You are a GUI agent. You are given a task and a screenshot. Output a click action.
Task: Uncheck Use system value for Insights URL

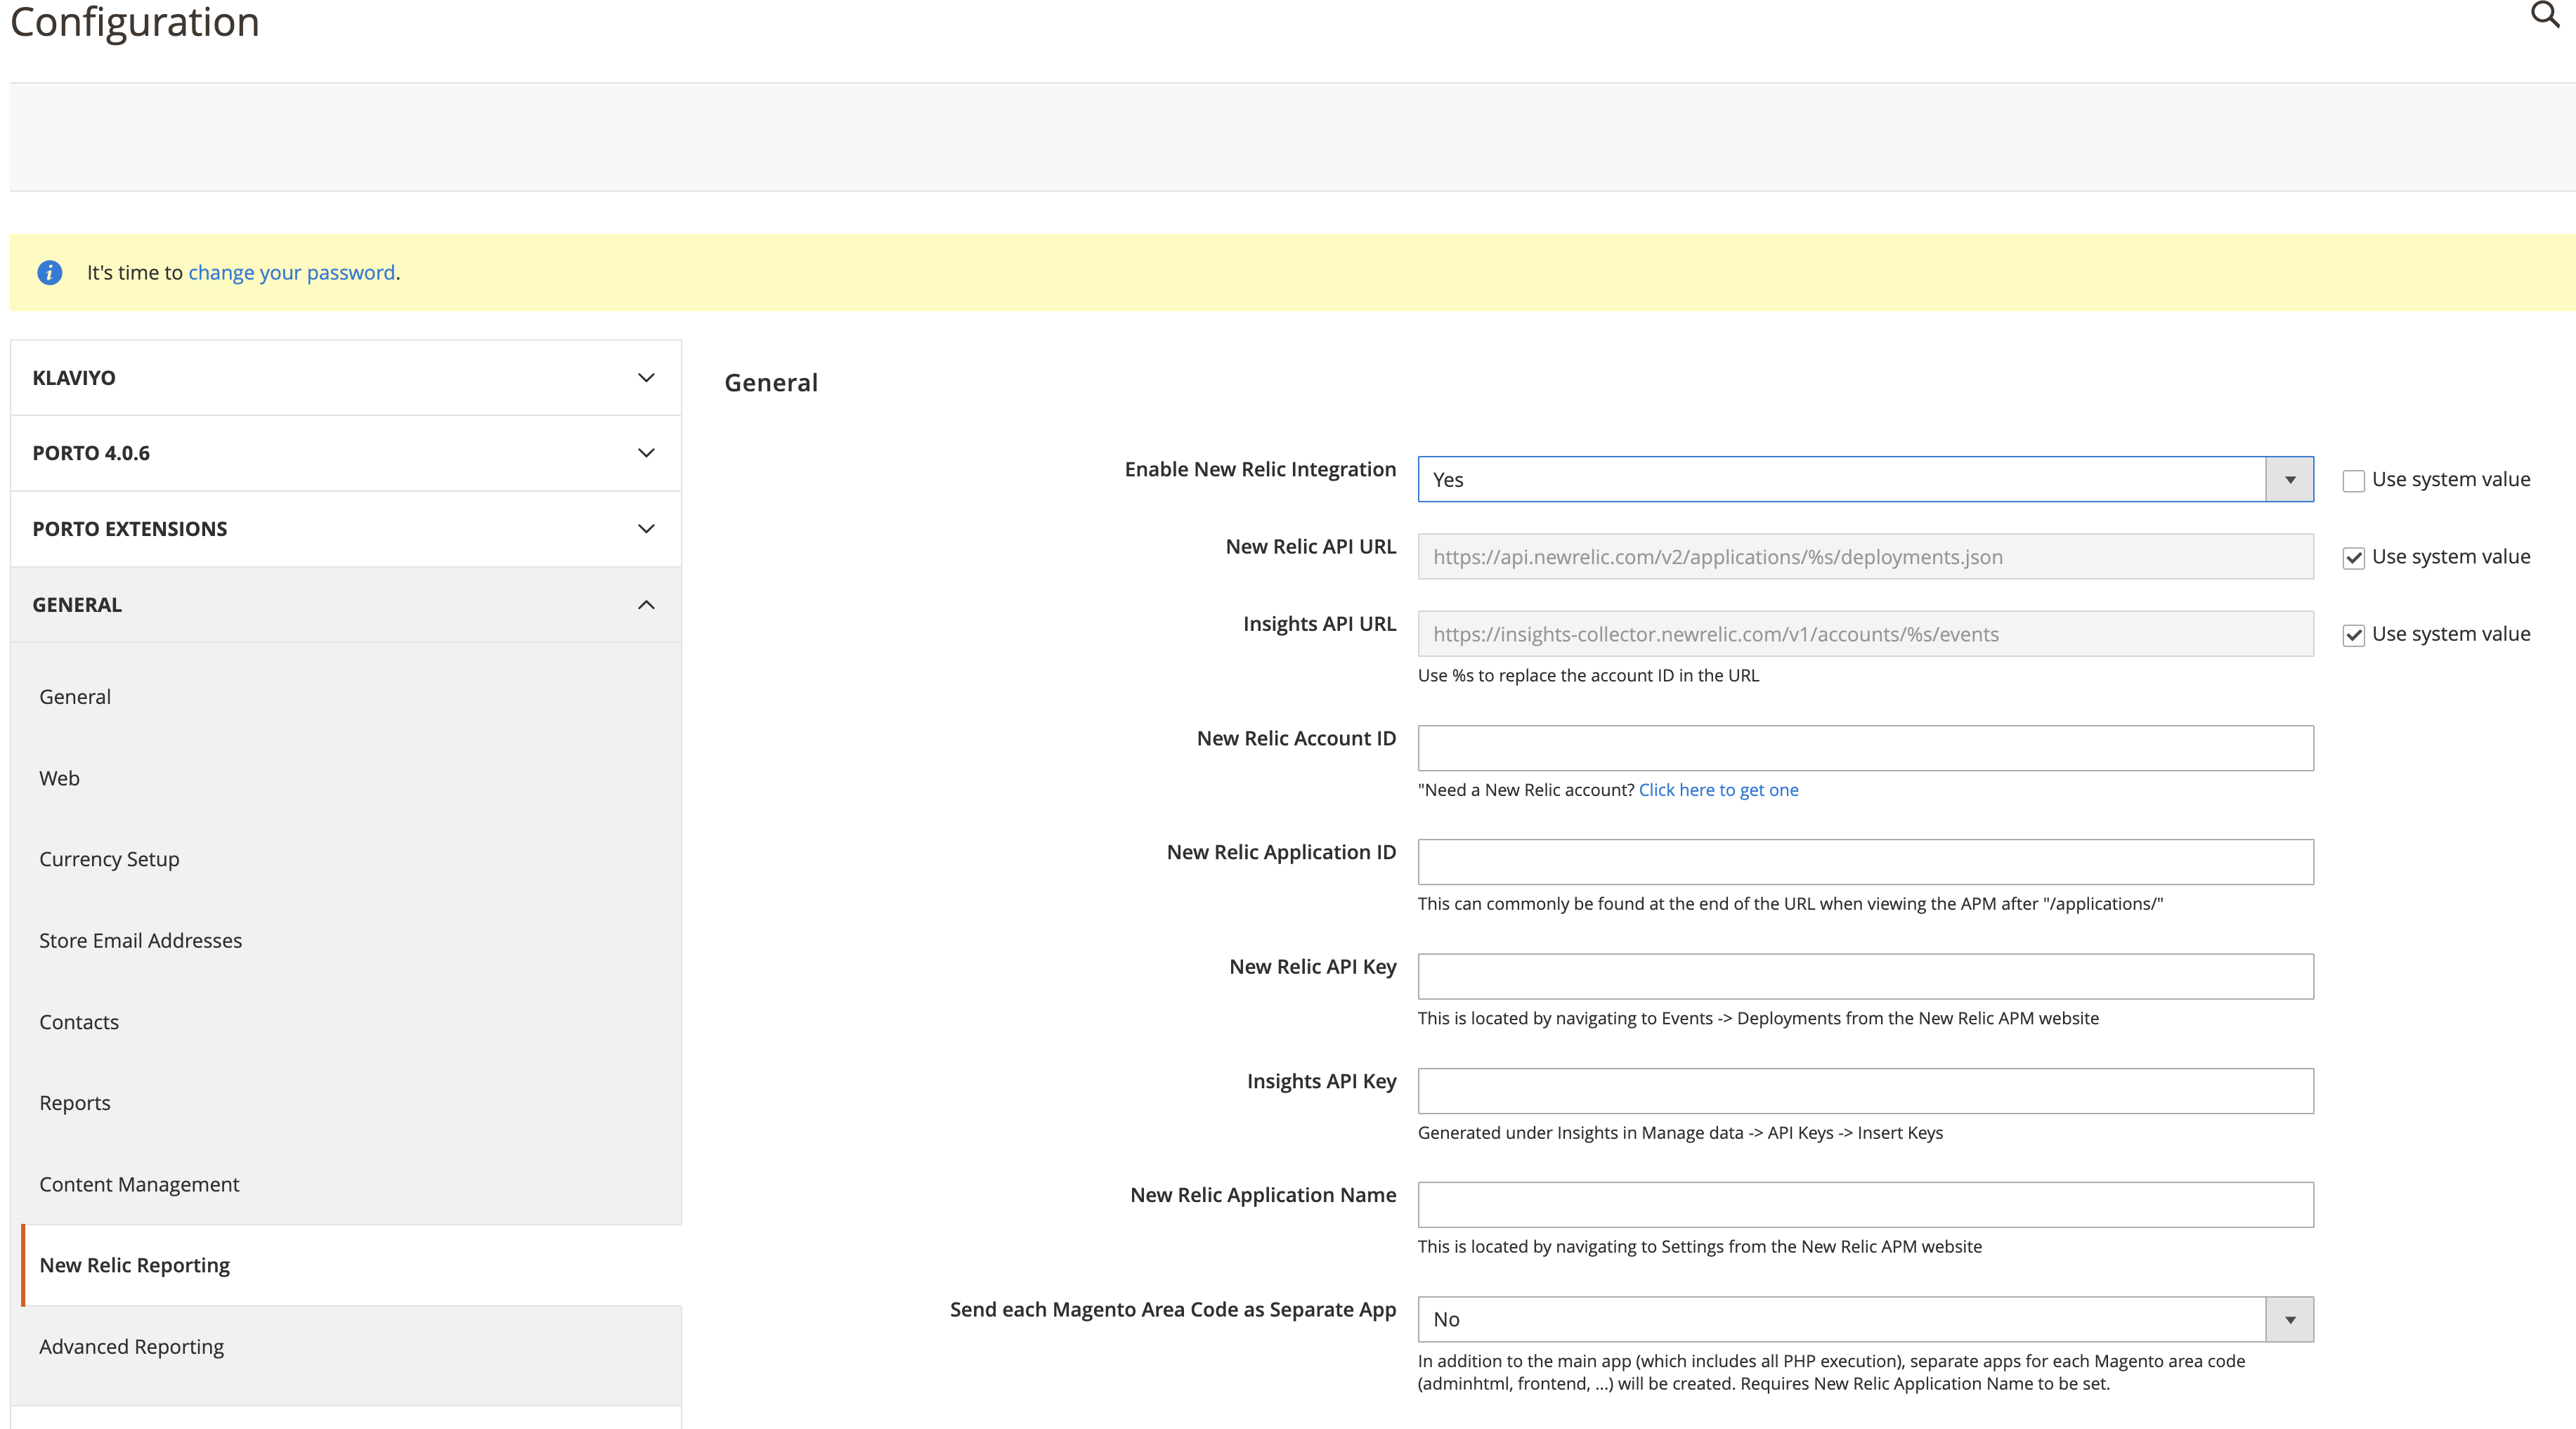pos(2354,635)
